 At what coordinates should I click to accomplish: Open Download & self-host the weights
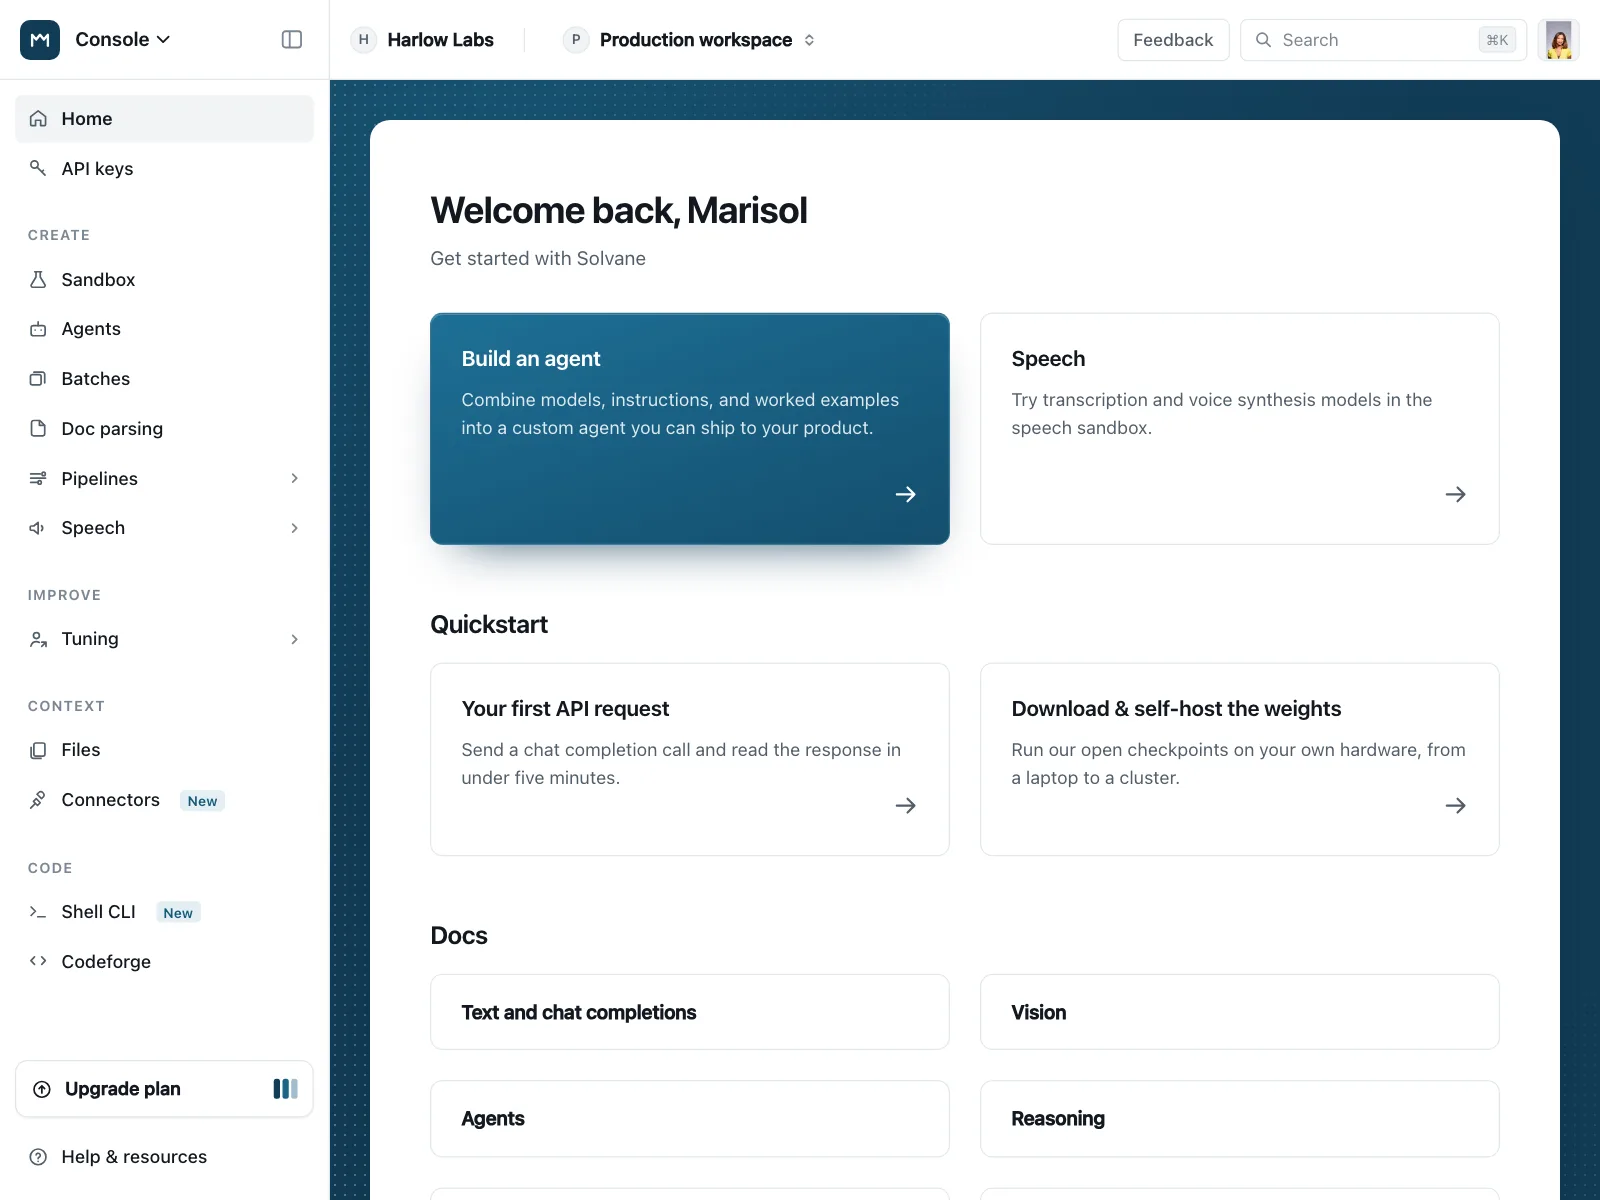1240,759
